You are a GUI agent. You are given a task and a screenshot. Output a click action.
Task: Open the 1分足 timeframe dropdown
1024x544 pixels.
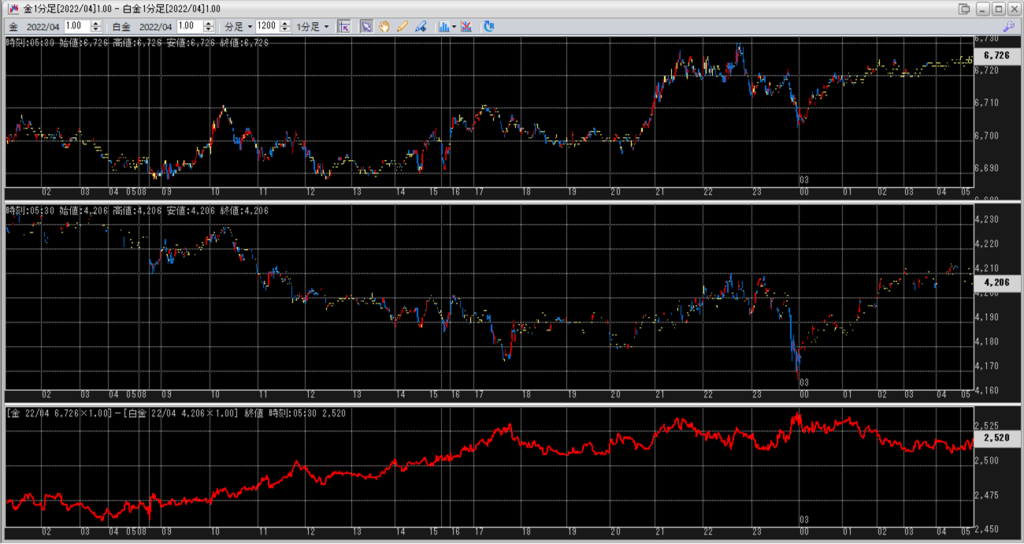[x=311, y=26]
